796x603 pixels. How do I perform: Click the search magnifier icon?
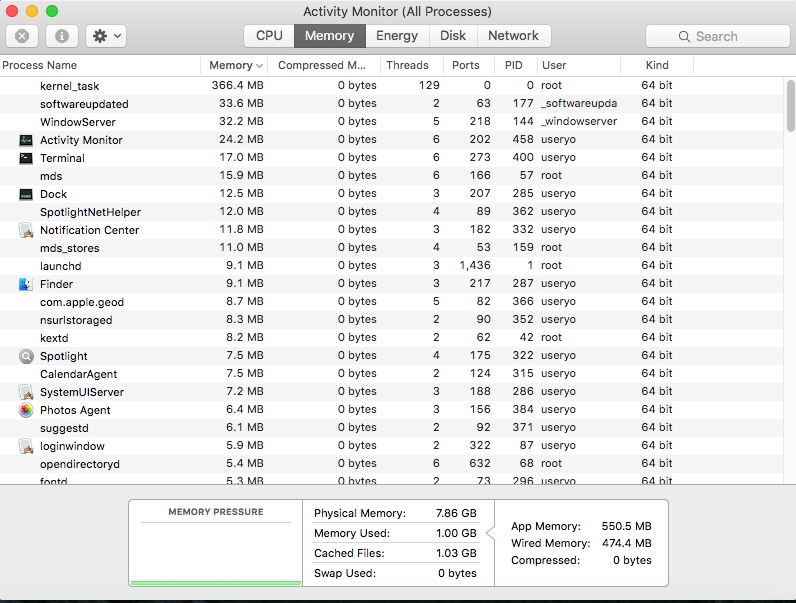[x=684, y=37]
